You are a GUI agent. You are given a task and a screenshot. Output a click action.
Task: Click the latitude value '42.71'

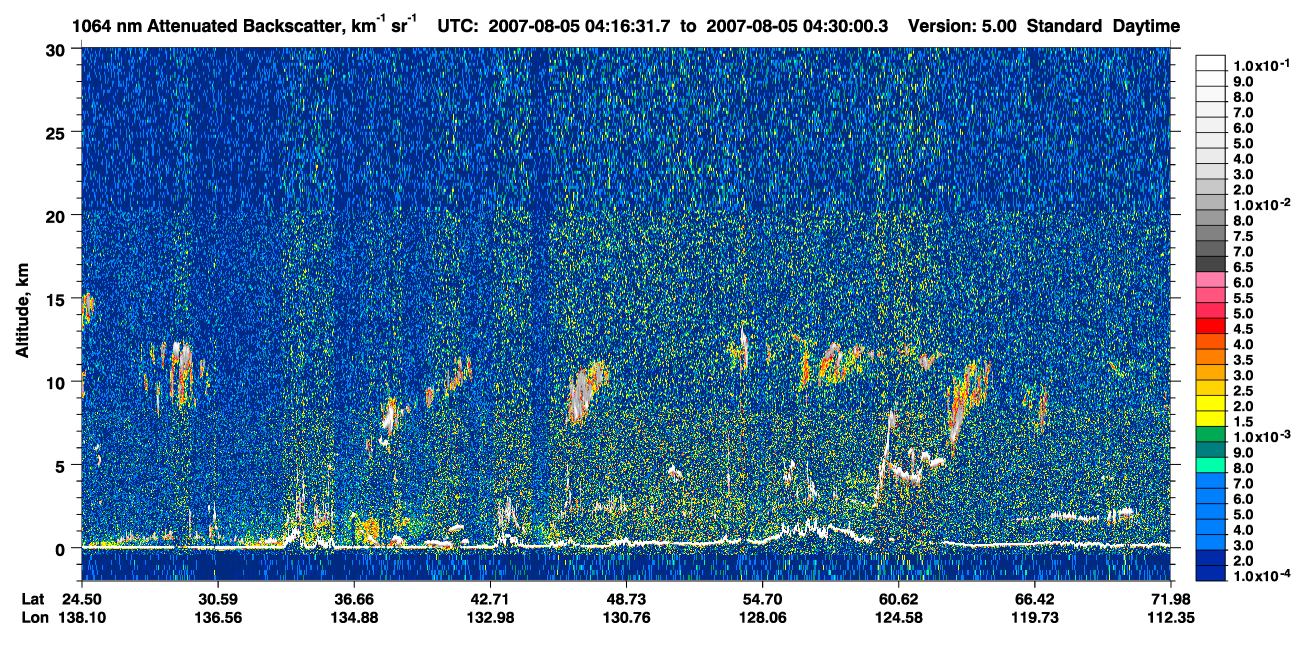(490, 599)
